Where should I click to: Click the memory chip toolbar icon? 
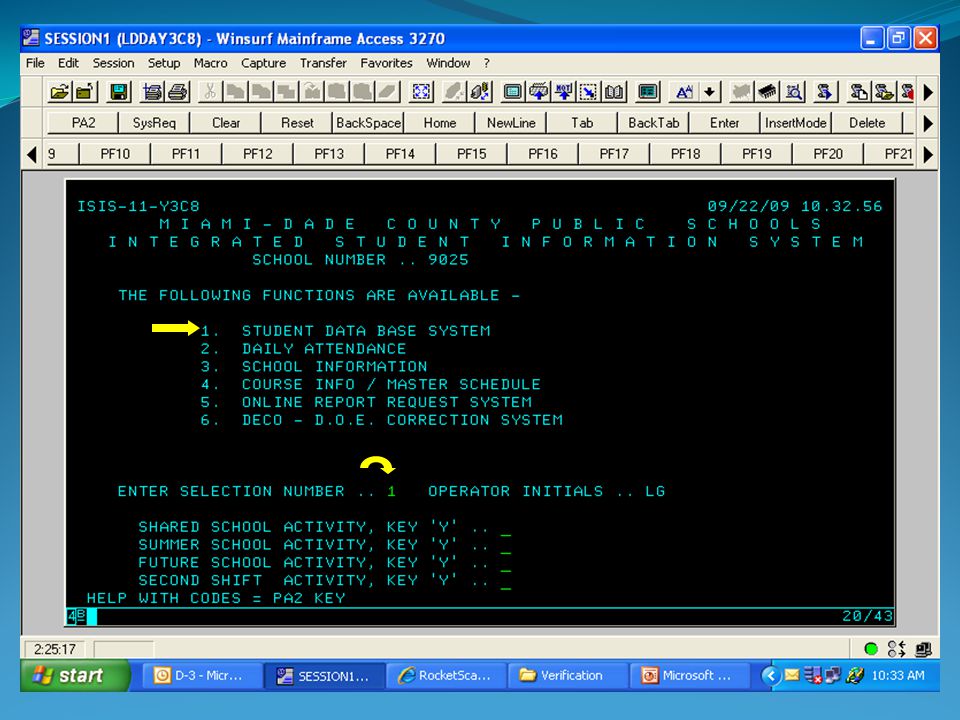pos(767,92)
